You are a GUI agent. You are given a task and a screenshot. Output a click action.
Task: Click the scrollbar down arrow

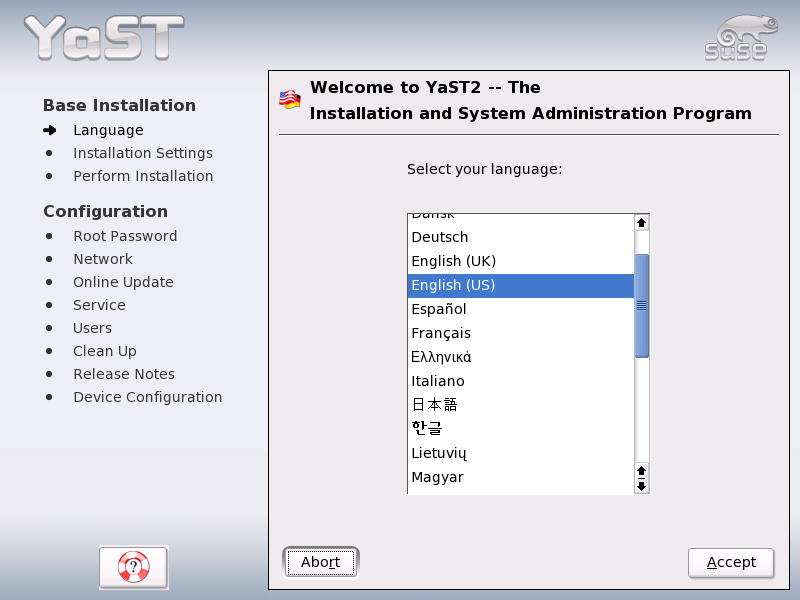pyautogui.click(x=640, y=487)
